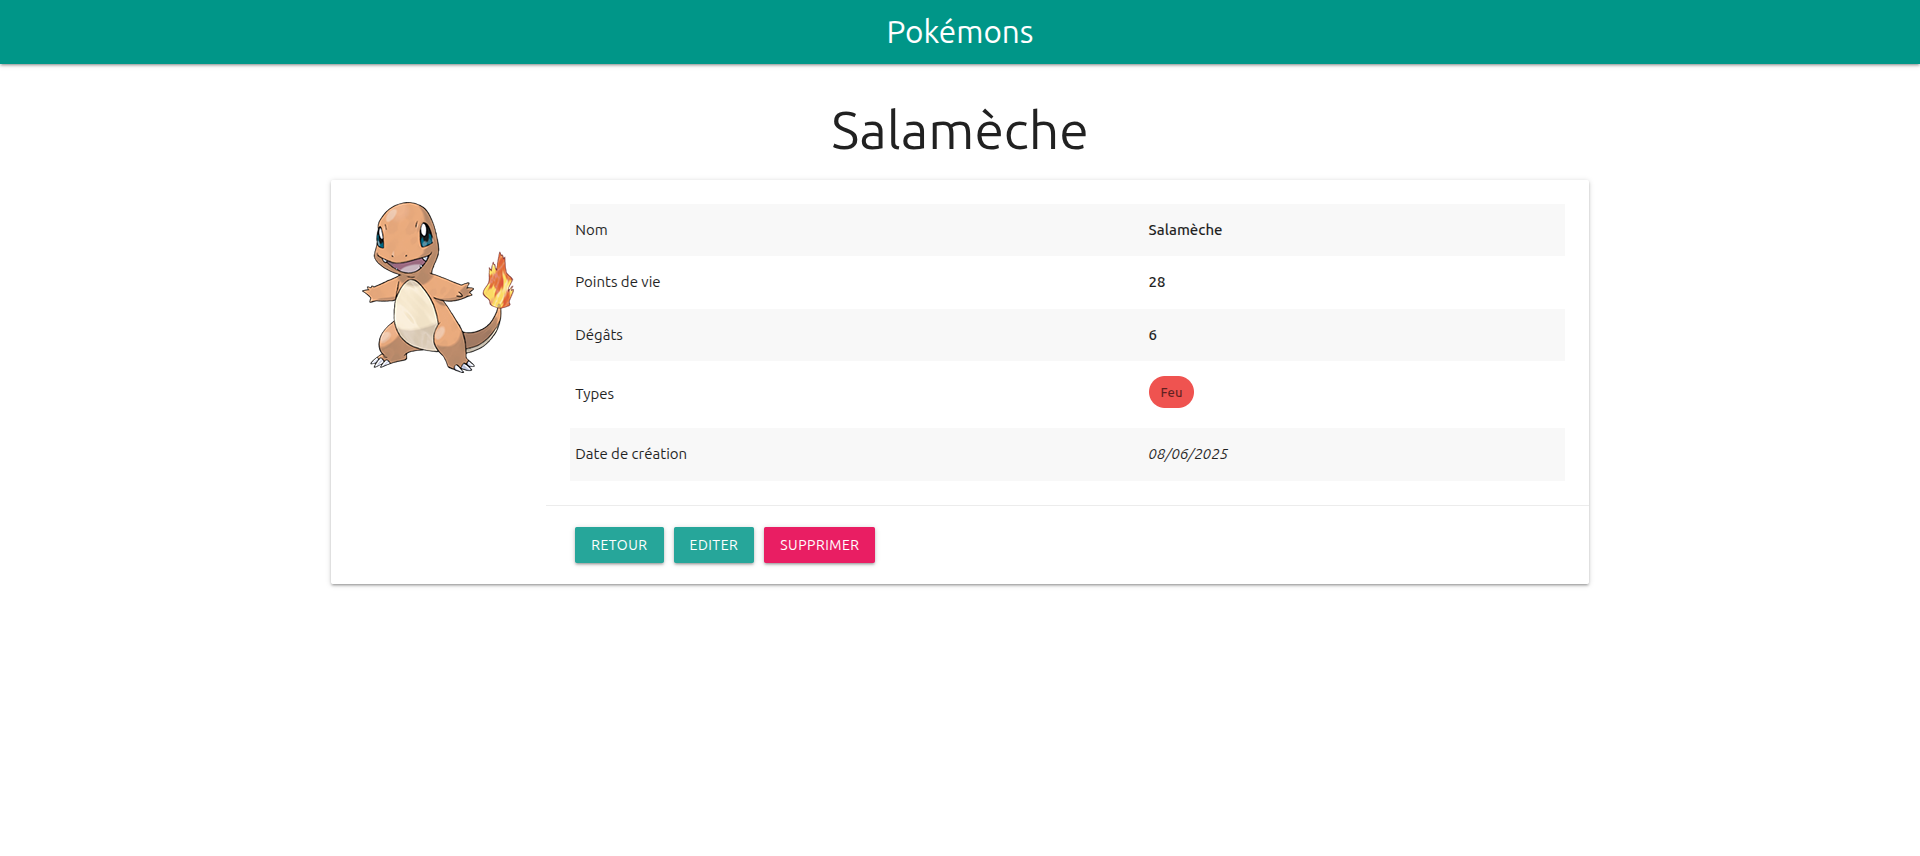Select the damage value 6
The width and height of the screenshot is (1920, 856).
[1153, 335]
